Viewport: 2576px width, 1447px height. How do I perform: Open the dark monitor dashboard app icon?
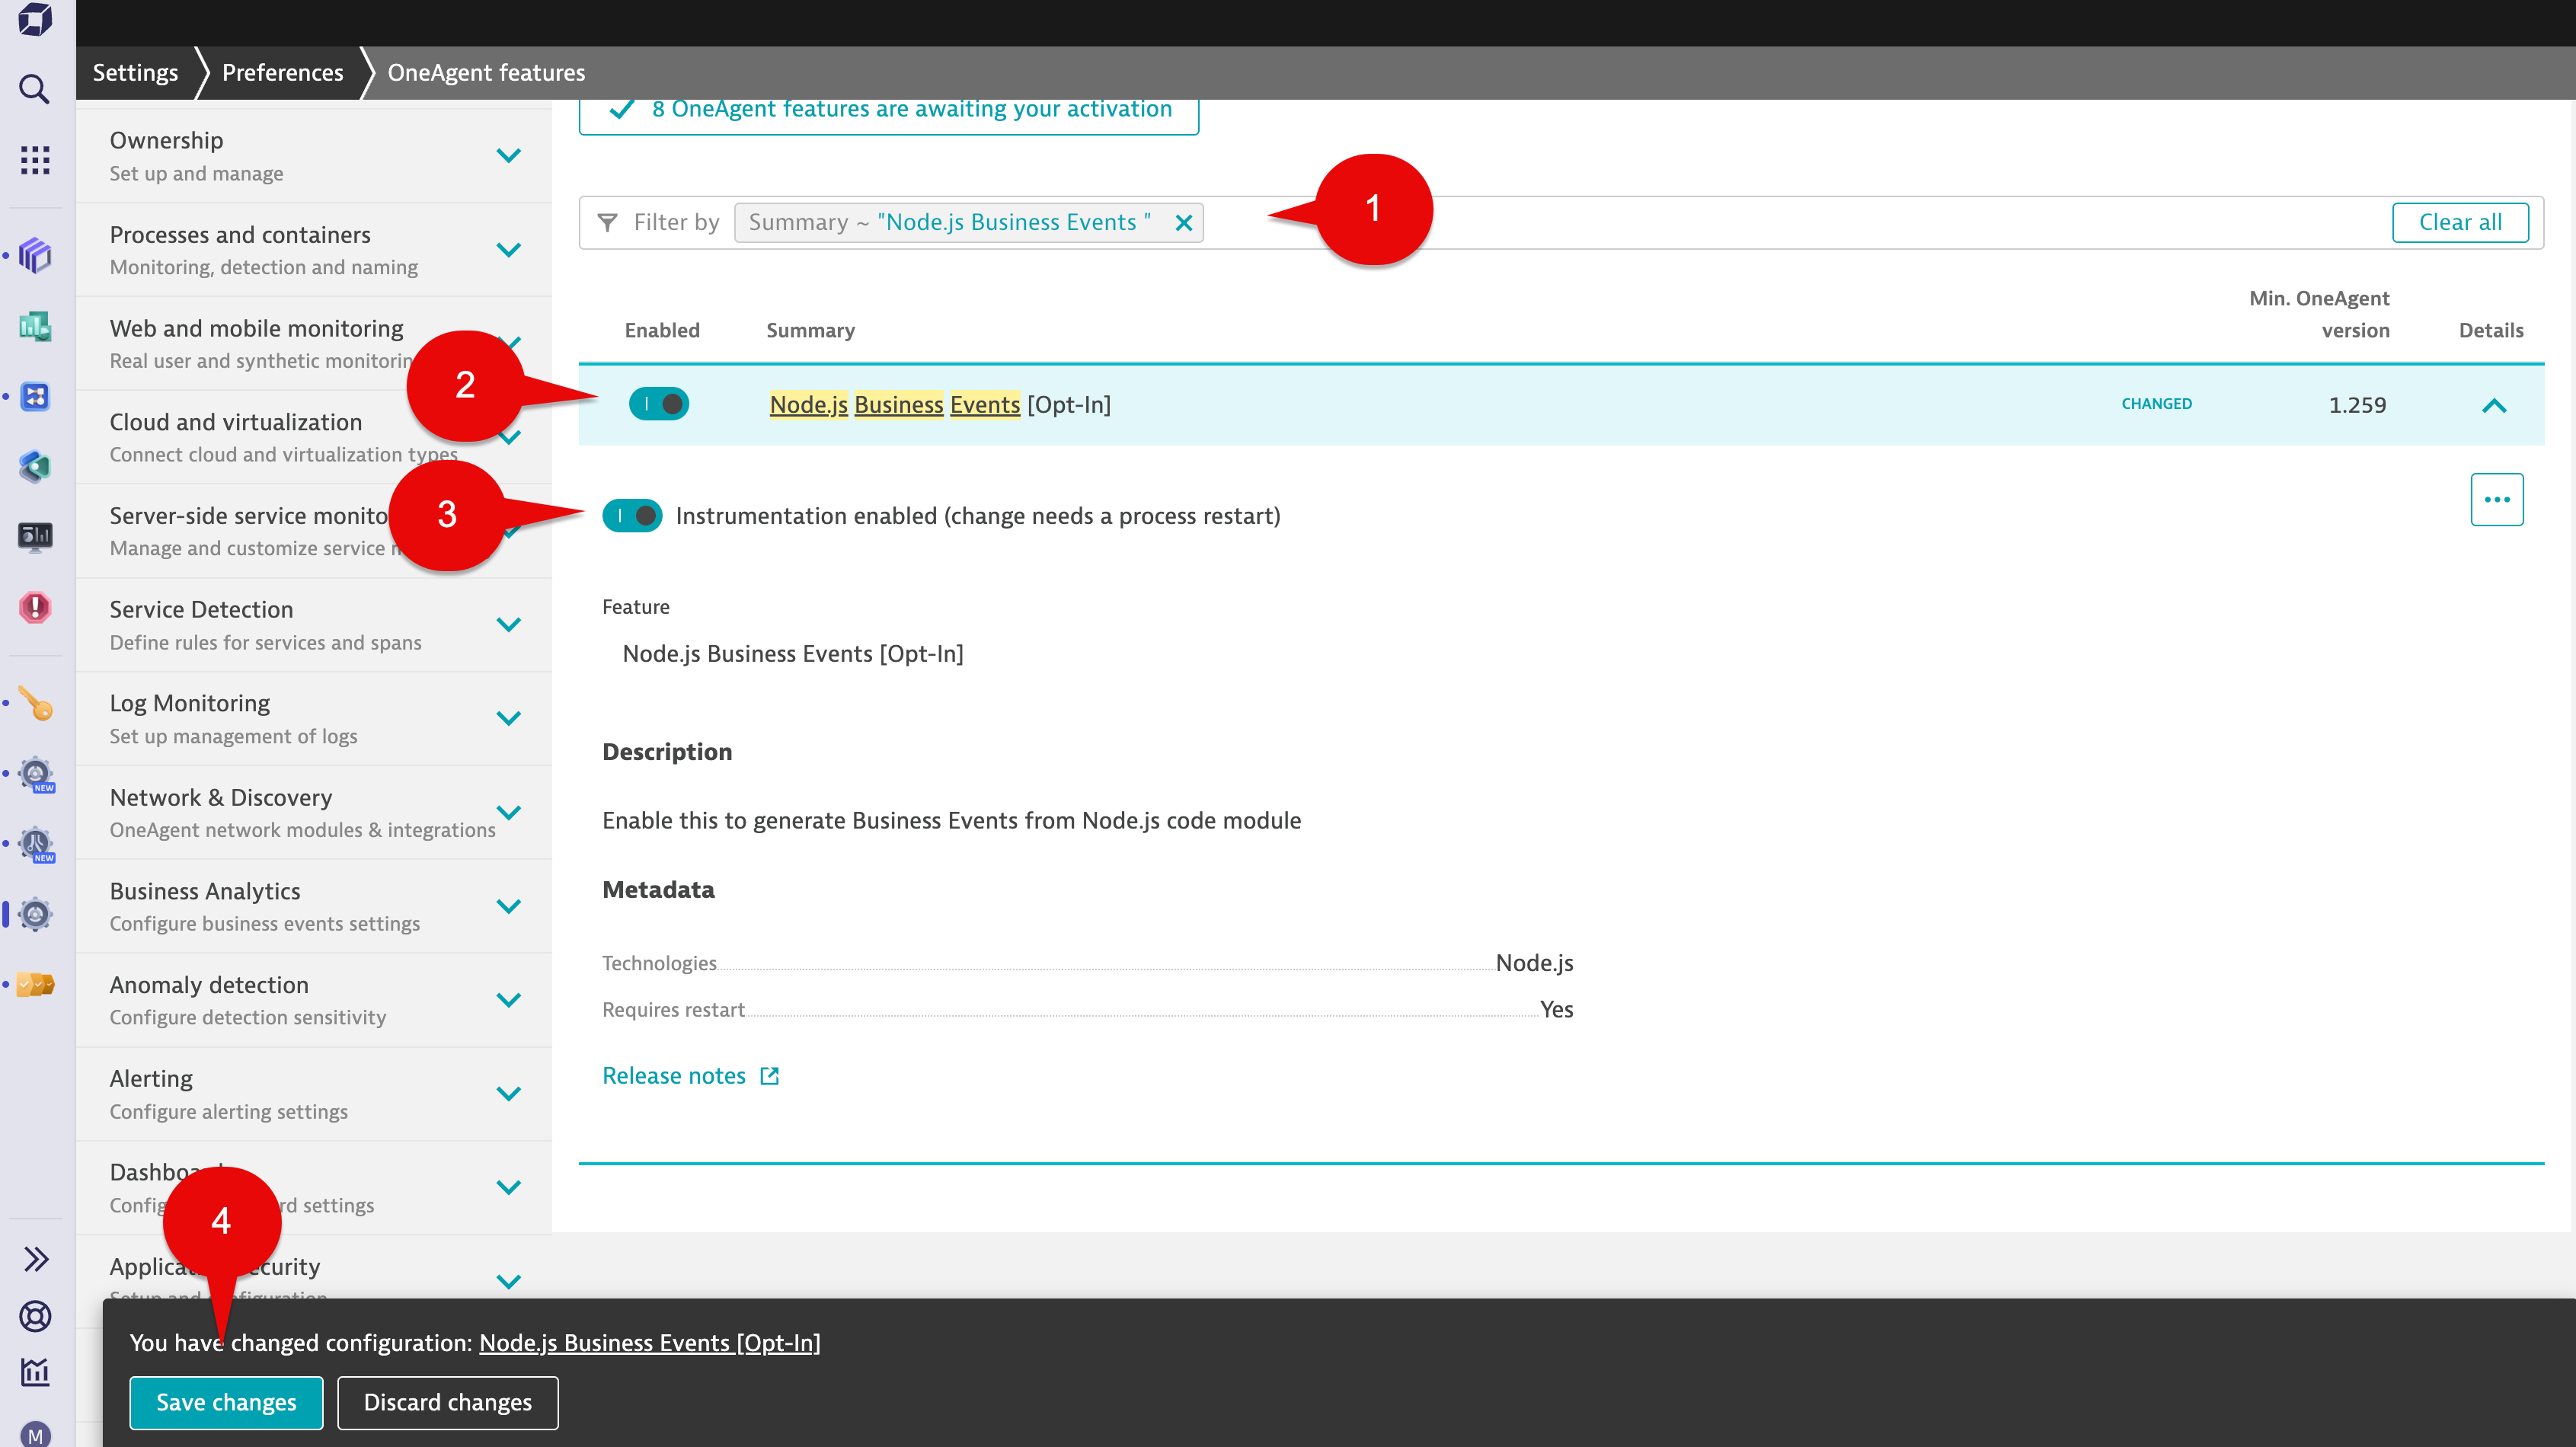(35, 537)
